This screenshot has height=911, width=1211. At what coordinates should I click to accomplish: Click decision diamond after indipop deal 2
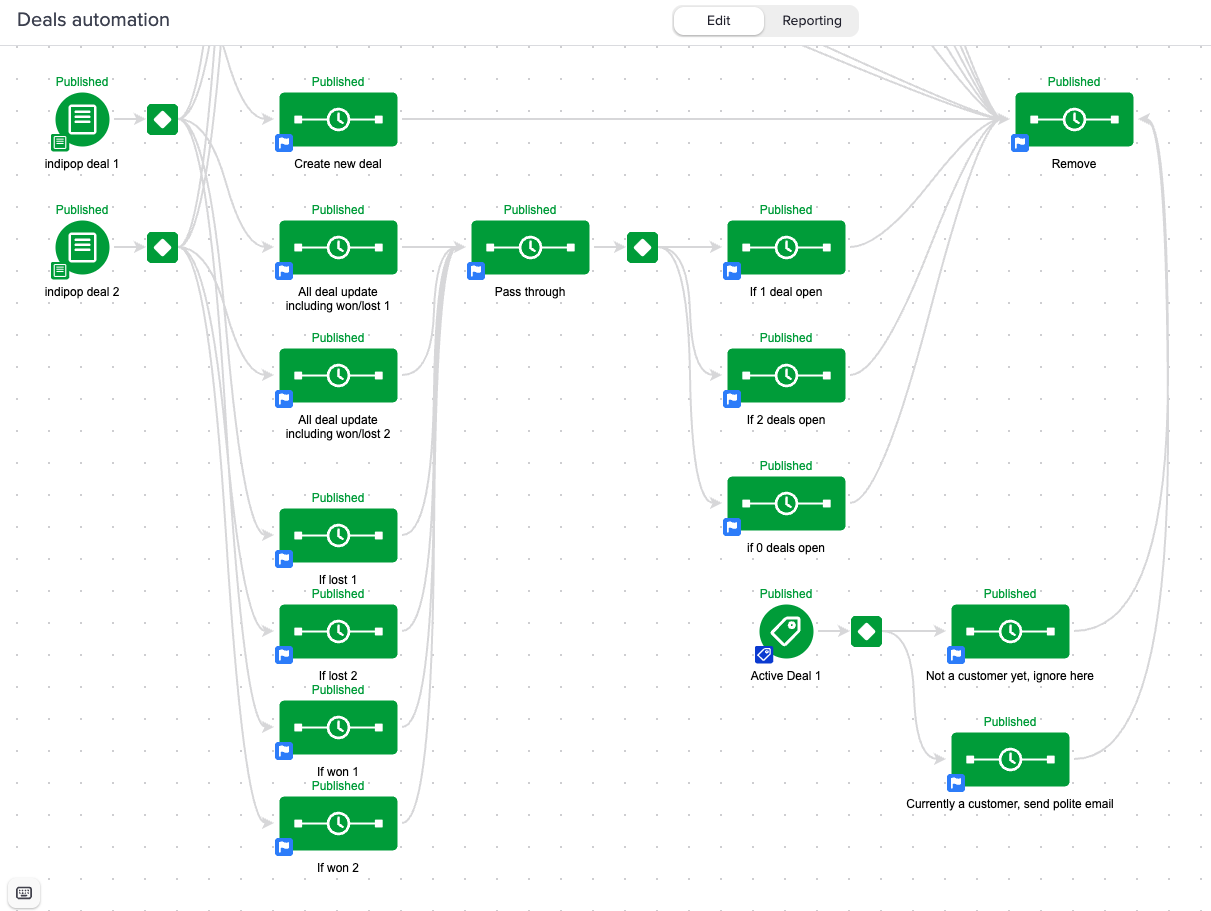tap(162, 248)
